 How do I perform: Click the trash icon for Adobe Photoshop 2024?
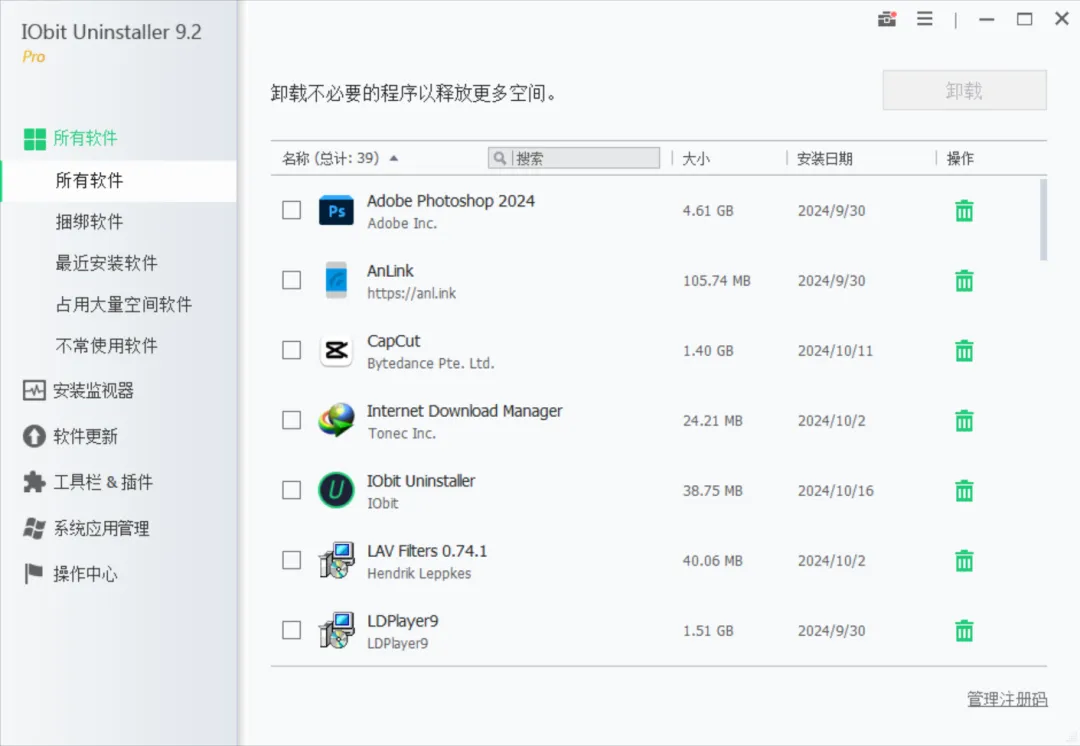click(x=964, y=211)
